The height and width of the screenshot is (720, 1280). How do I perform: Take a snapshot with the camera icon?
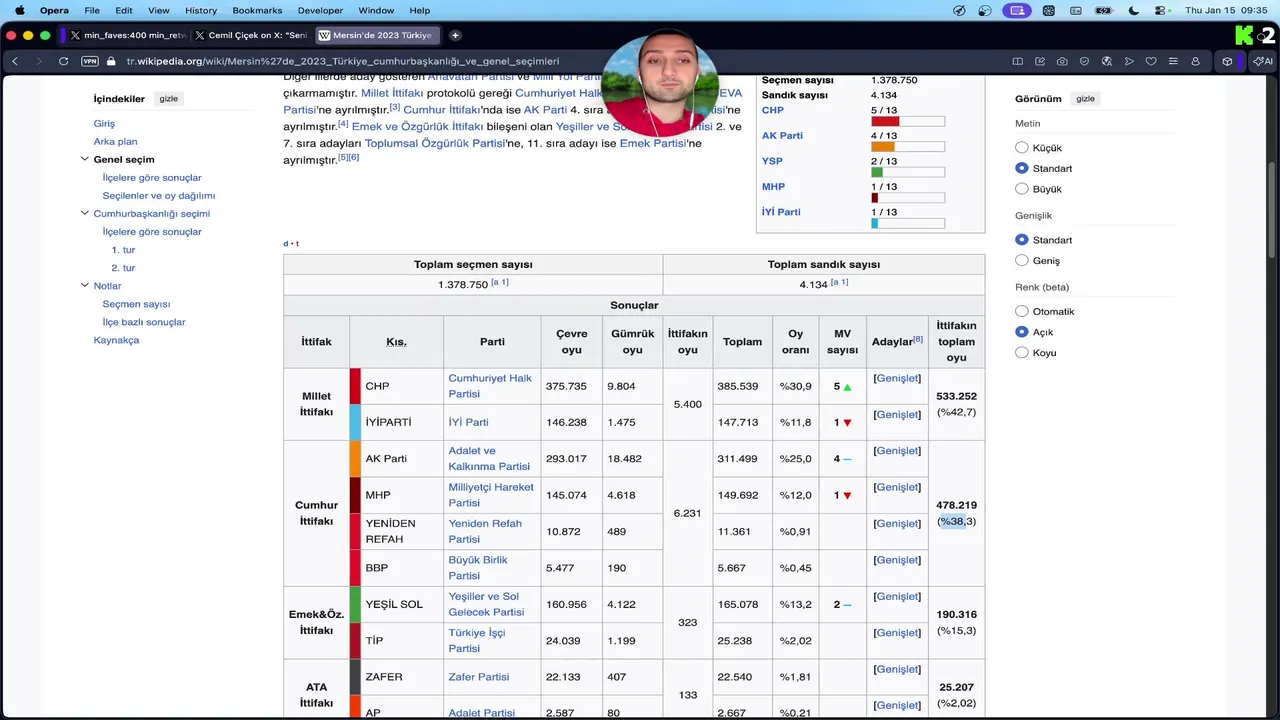[x=1062, y=61]
